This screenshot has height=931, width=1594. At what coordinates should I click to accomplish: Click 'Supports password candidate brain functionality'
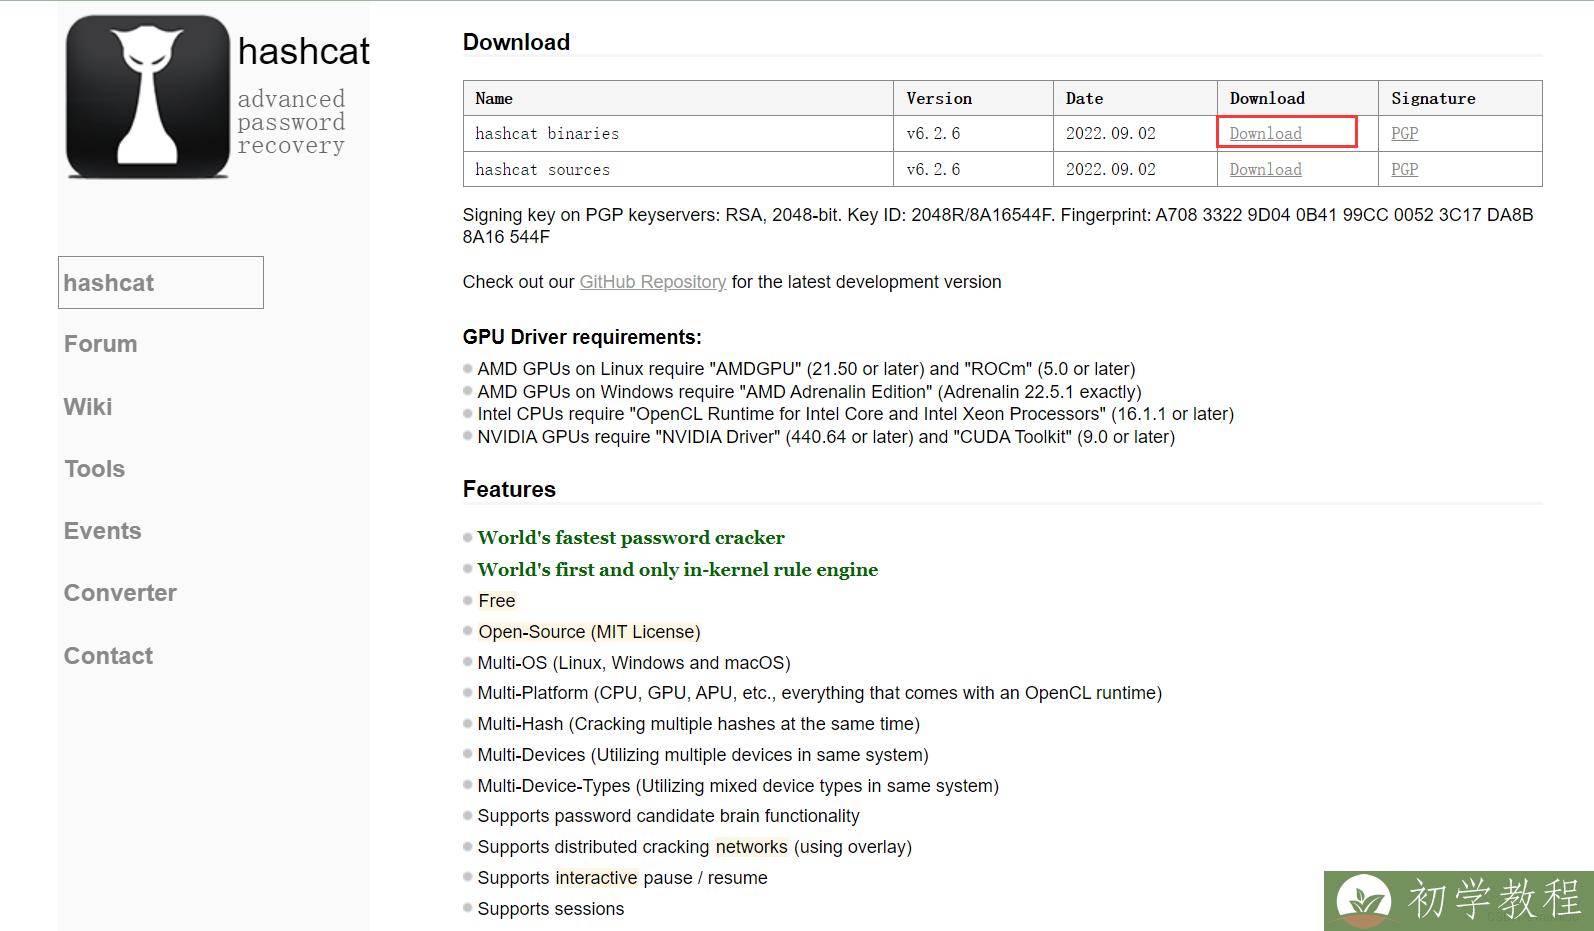pyautogui.click(x=668, y=816)
